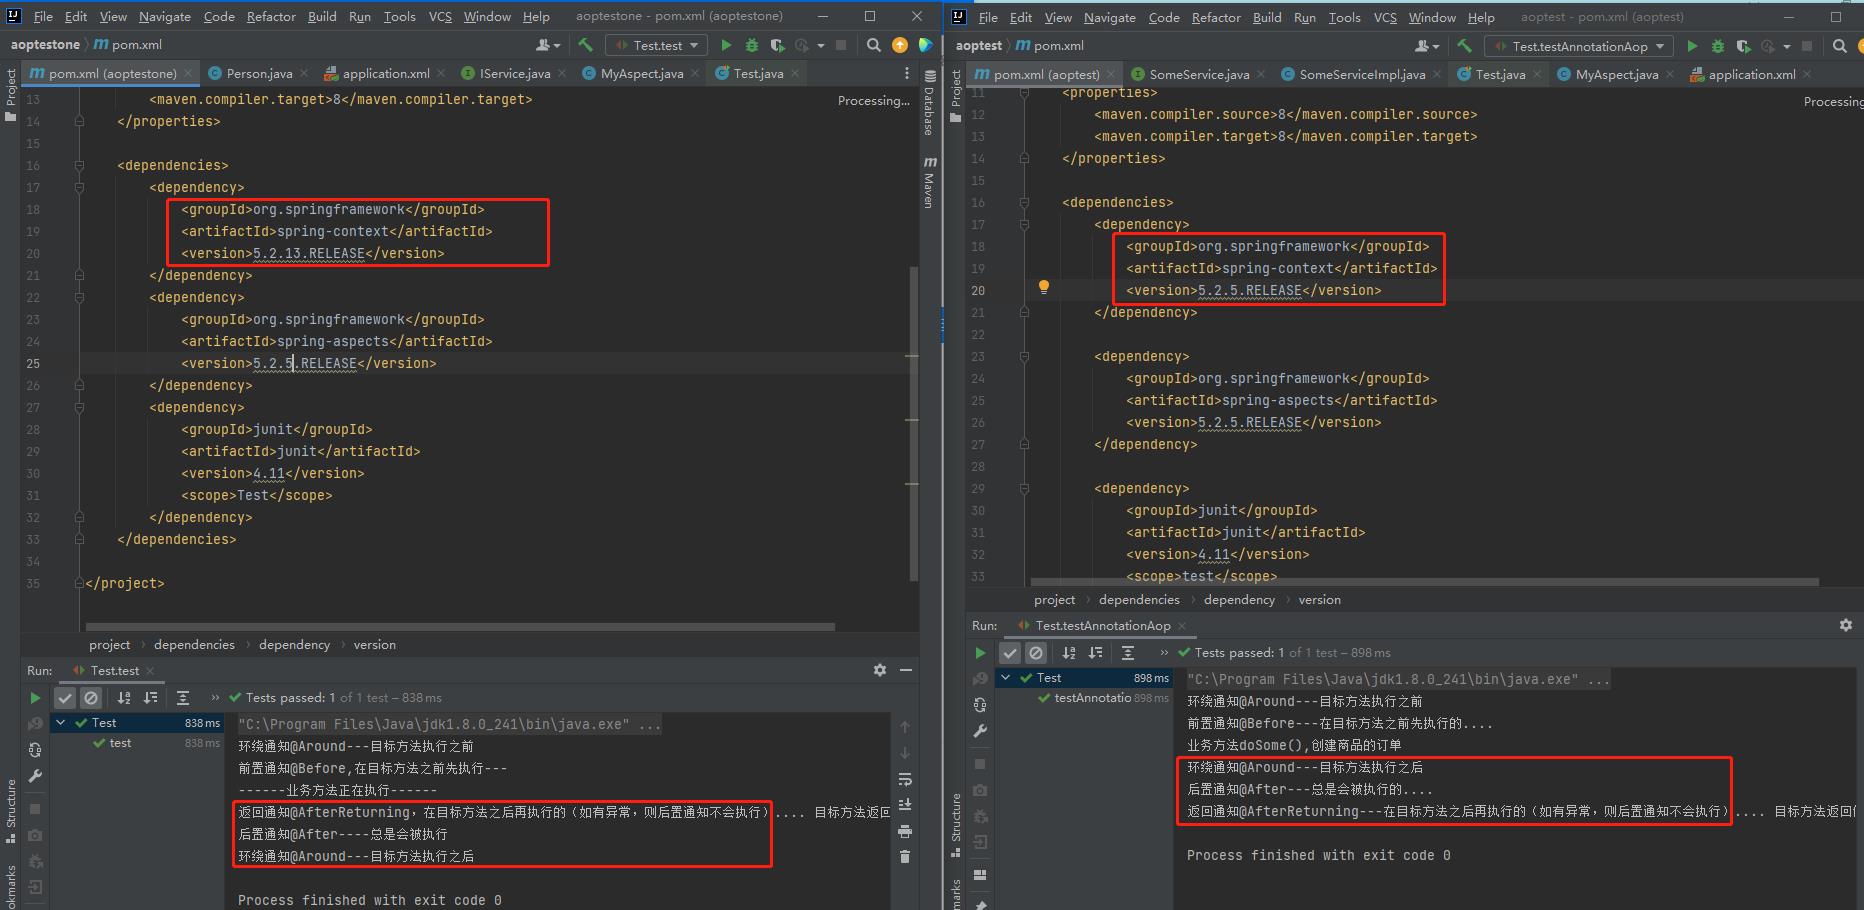Click aoptestone project name in navigation bar
Screen dimensions: 1864x910
pos(45,45)
